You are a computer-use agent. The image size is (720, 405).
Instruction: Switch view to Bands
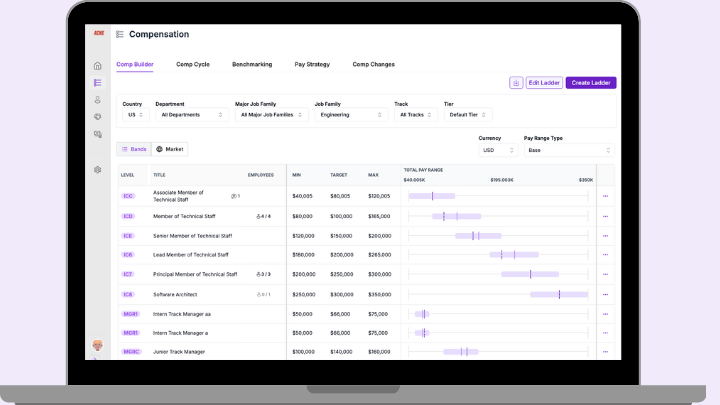134,149
